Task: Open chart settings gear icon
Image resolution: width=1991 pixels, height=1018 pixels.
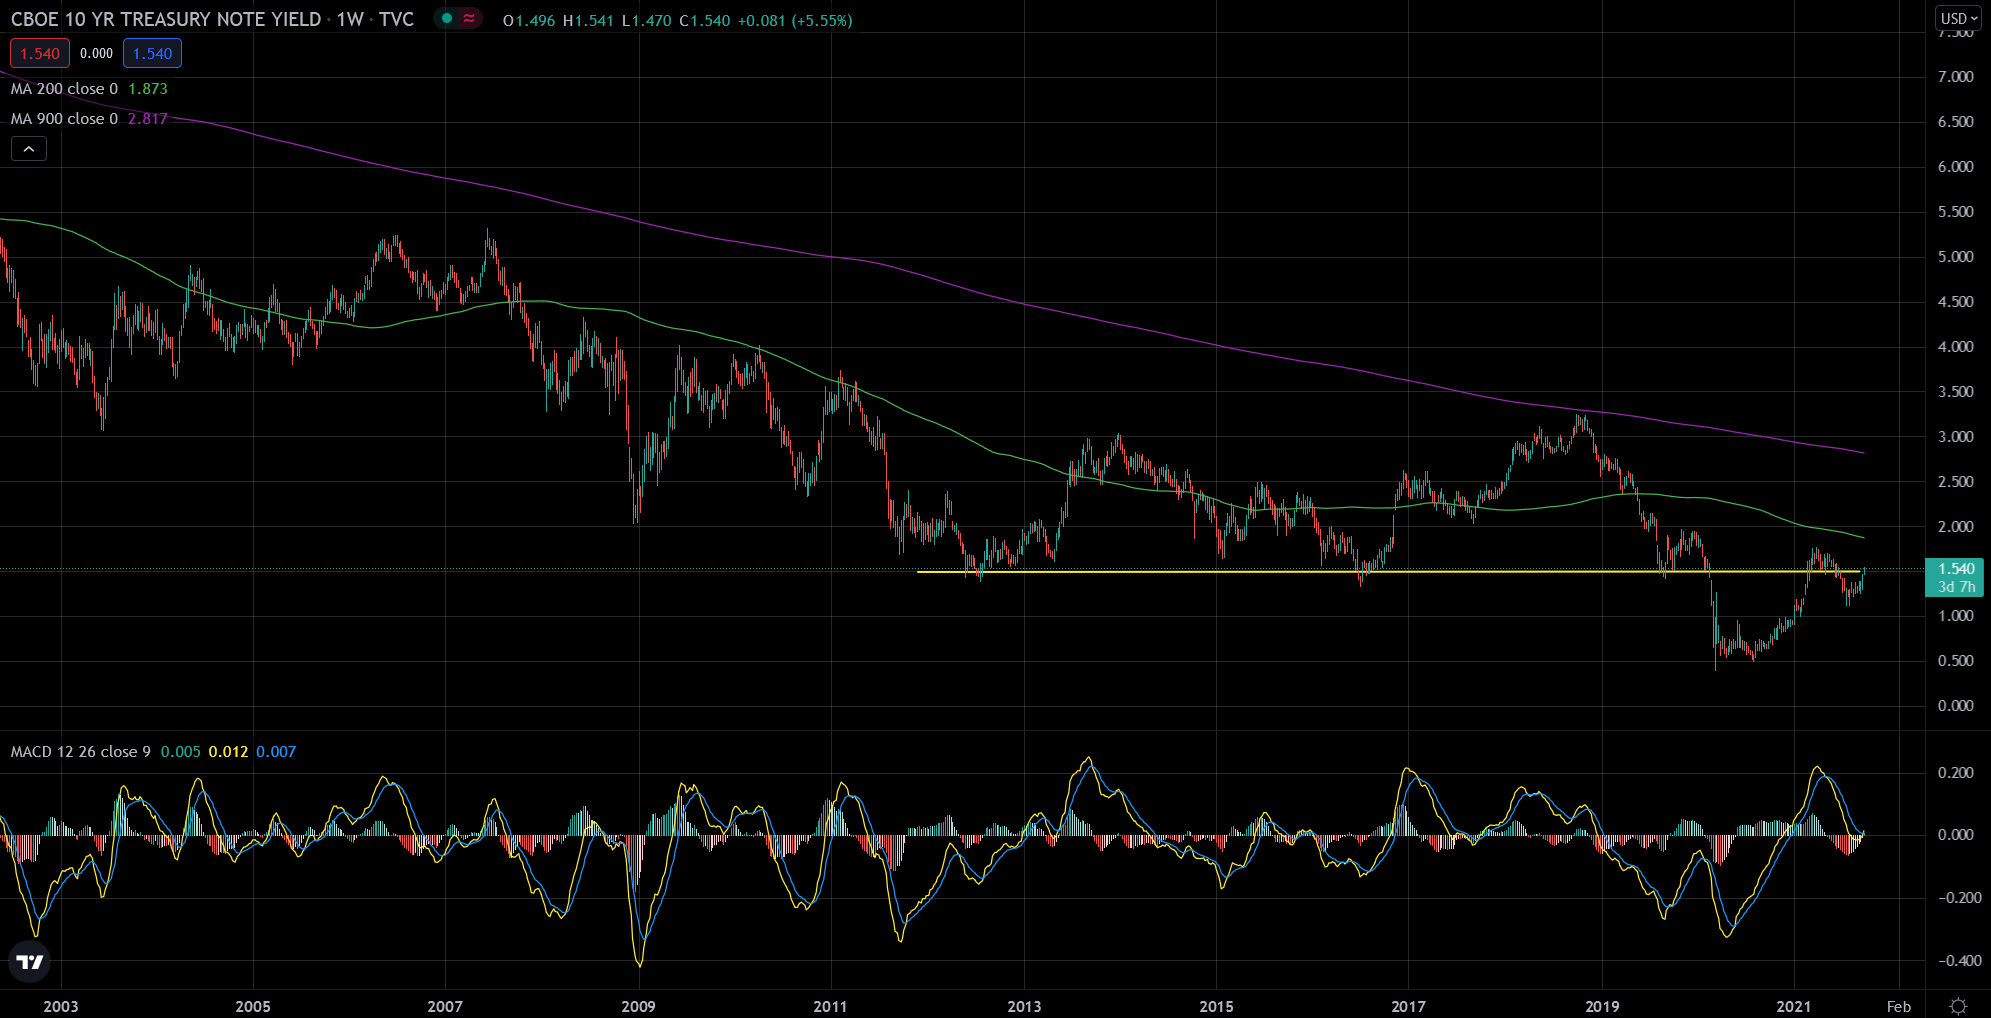Action: pyautogui.click(x=1959, y=1005)
